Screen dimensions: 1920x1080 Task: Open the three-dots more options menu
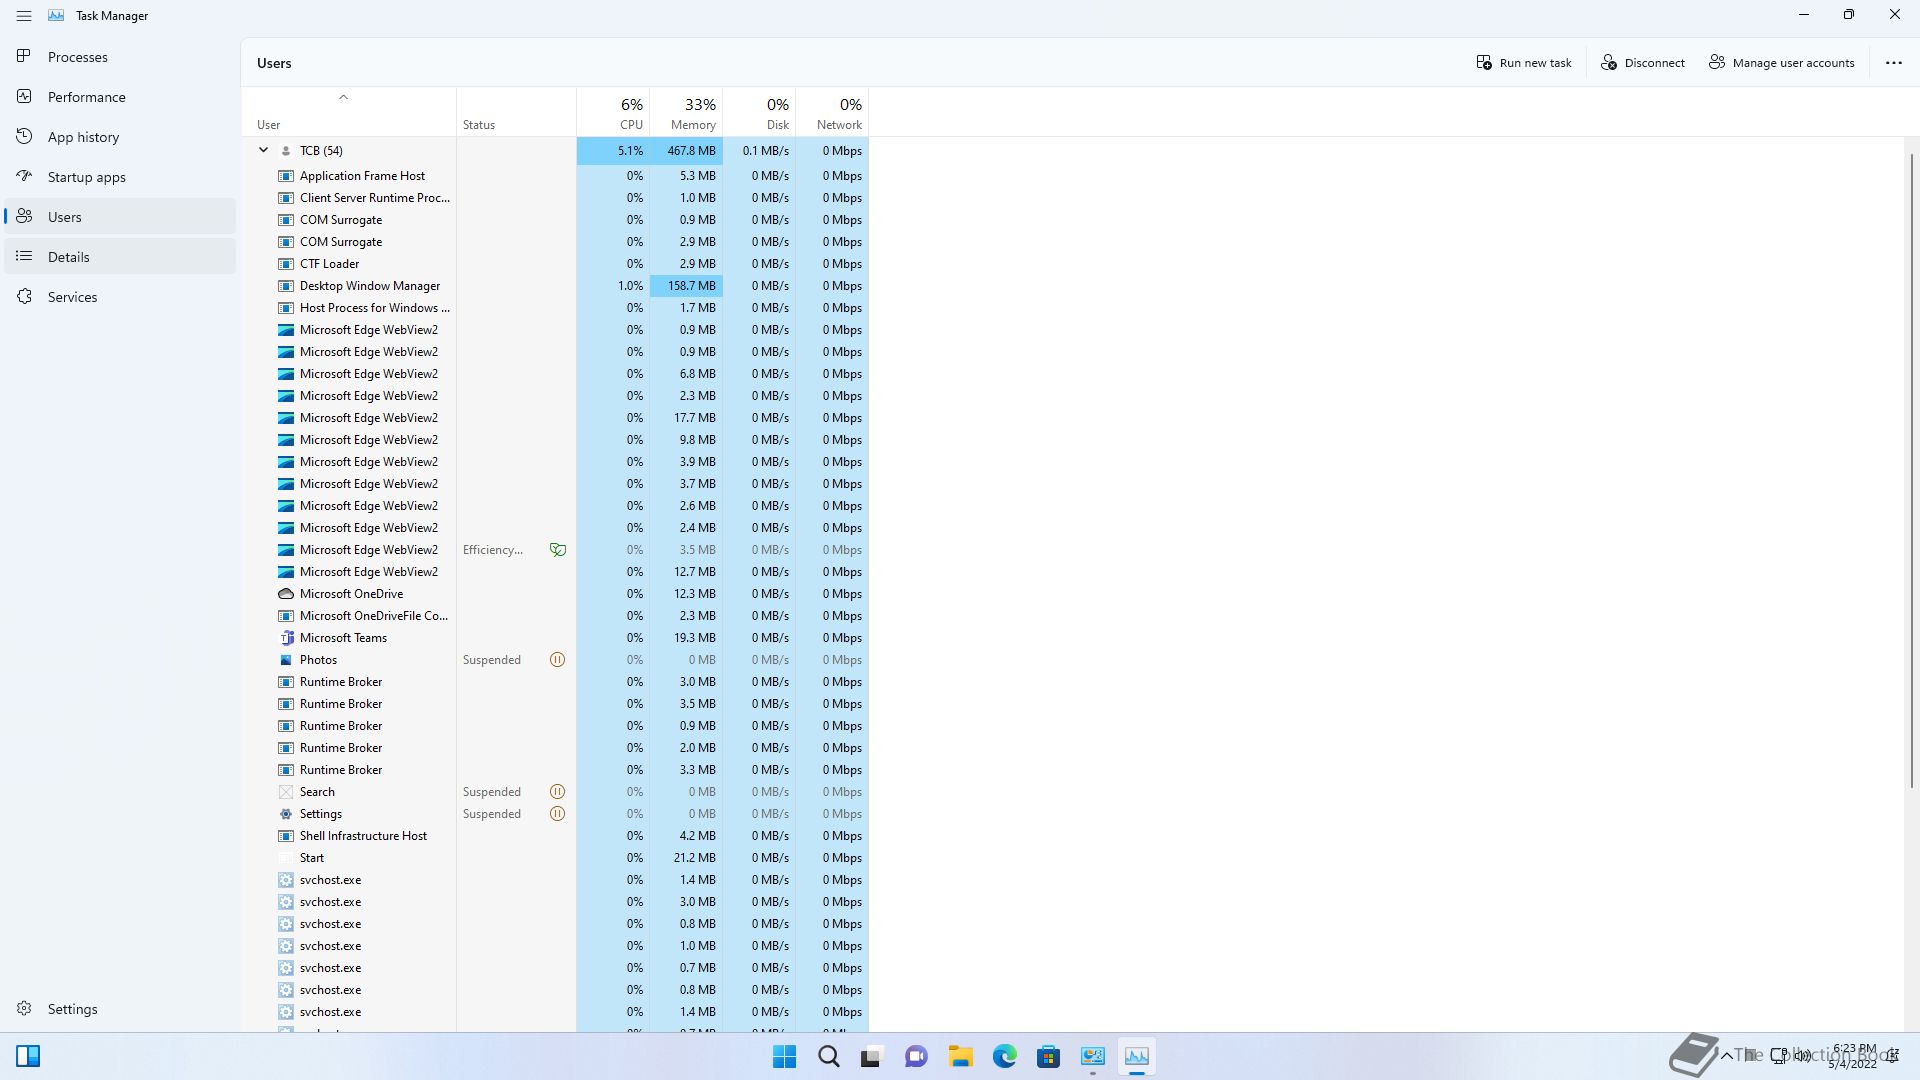(x=1893, y=63)
